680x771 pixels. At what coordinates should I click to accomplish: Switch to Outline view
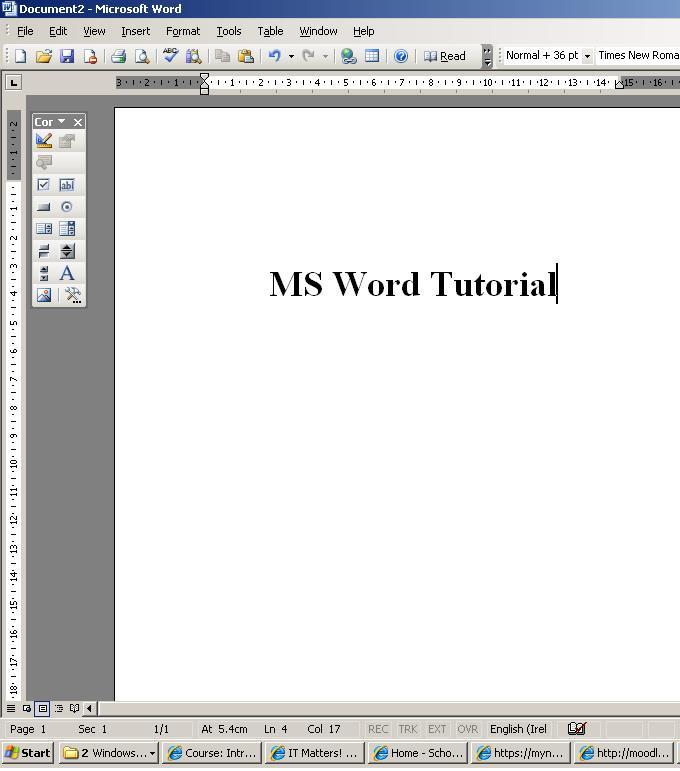click(x=59, y=709)
